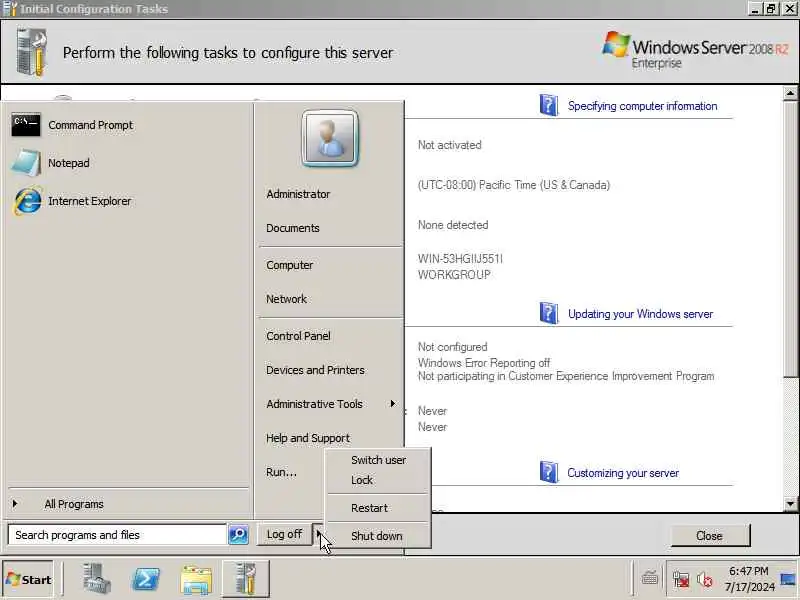Viewport: 800px width, 600px height.
Task: Click the Close button in Initial Configuration Tasks
Action: click(x=710, y=536)
